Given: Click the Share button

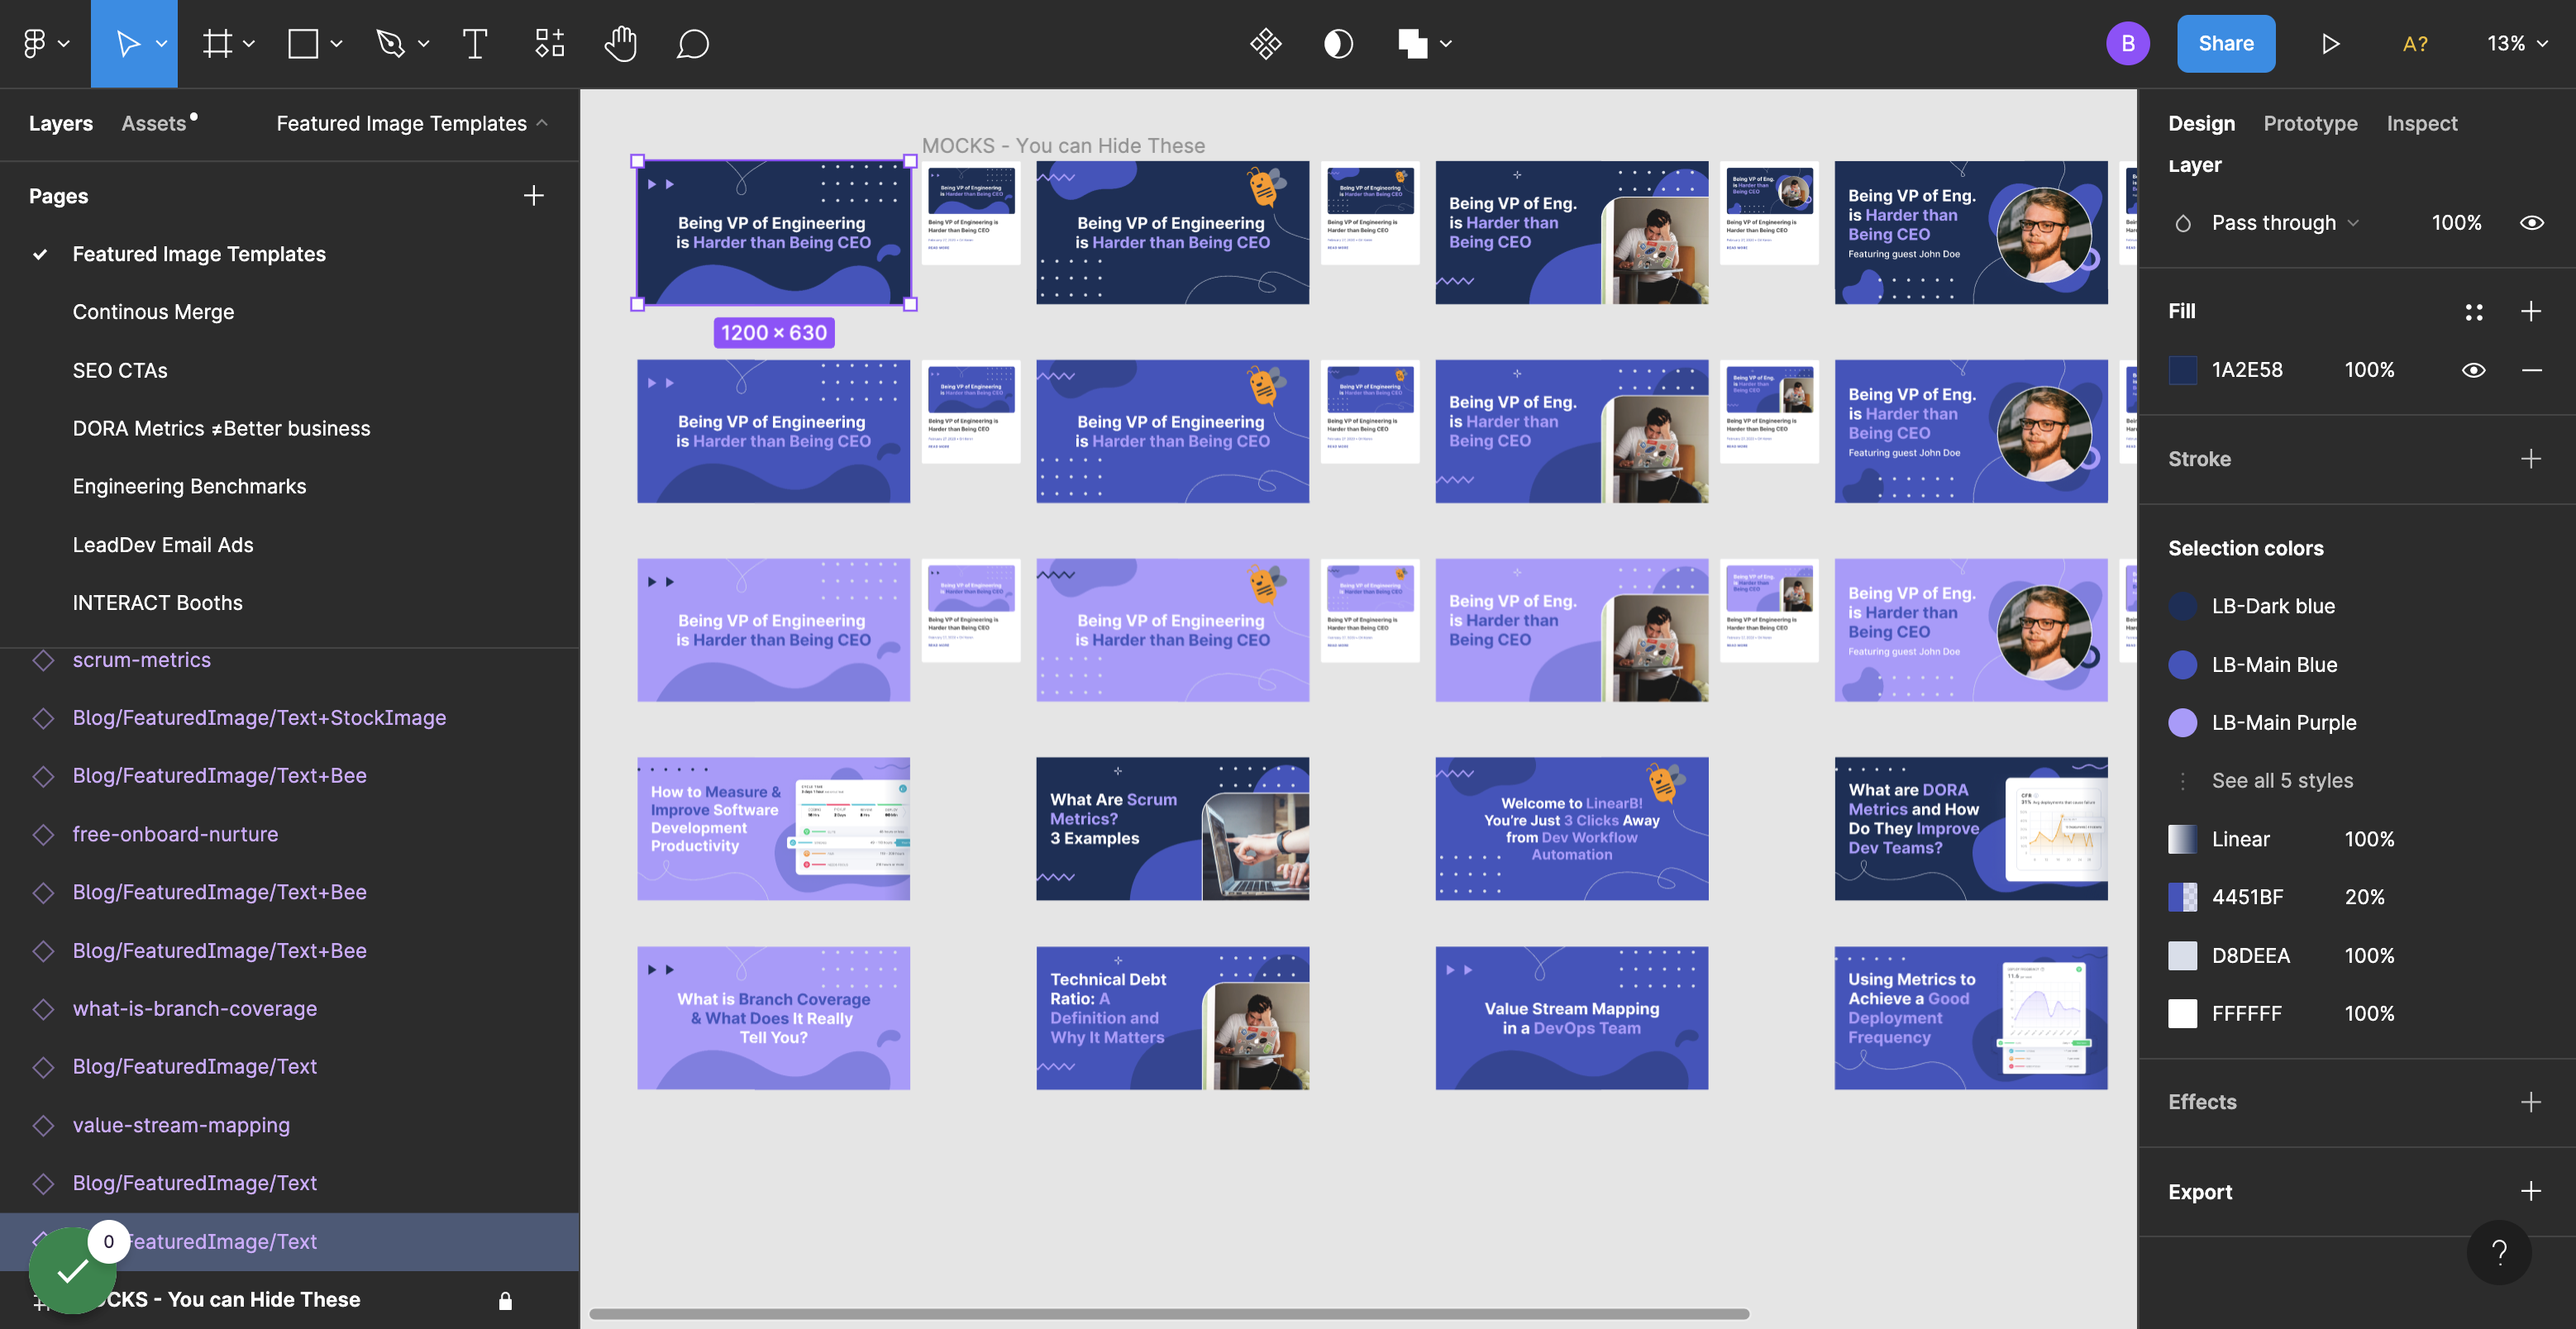Looking at the screenshot, I should (x=2225, y=43).
